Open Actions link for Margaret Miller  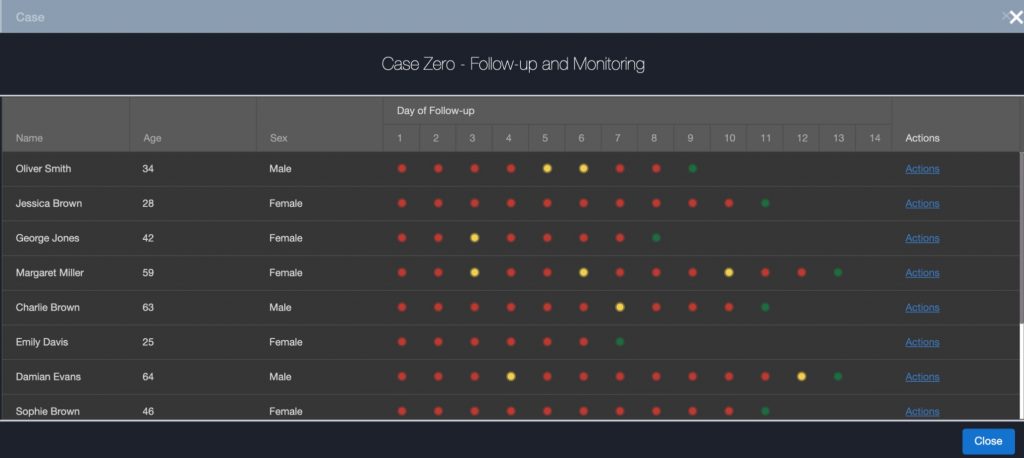tap(922, 273)
